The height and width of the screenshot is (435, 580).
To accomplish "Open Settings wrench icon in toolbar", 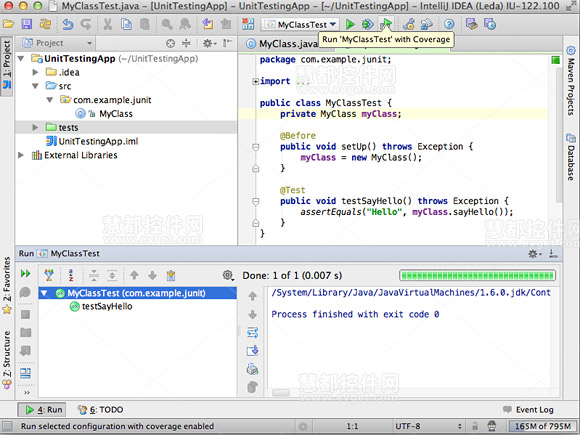I will click(408, 24).
